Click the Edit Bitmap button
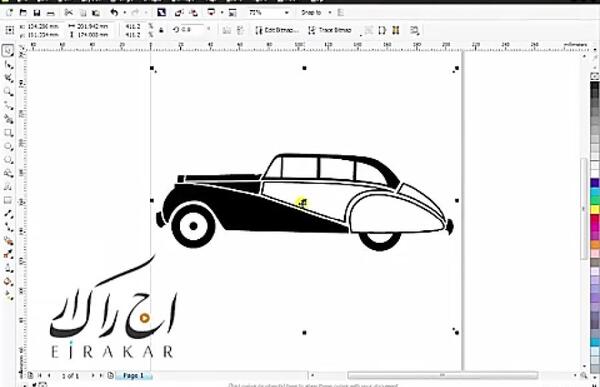Screen dimensions: 600x387 click(277, 30)
